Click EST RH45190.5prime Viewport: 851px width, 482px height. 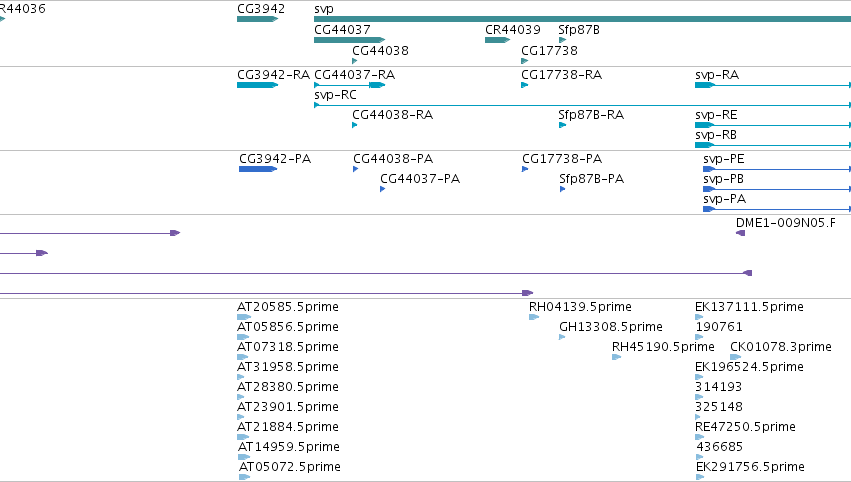(663, 347)
